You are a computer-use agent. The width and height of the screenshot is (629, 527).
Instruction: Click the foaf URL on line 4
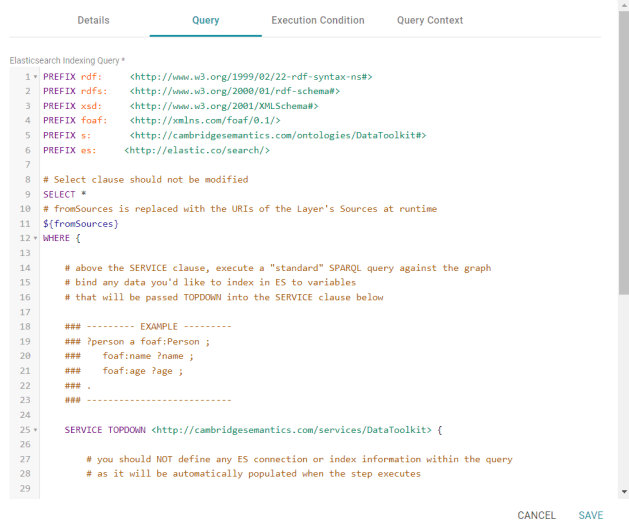tap(205, 120)
